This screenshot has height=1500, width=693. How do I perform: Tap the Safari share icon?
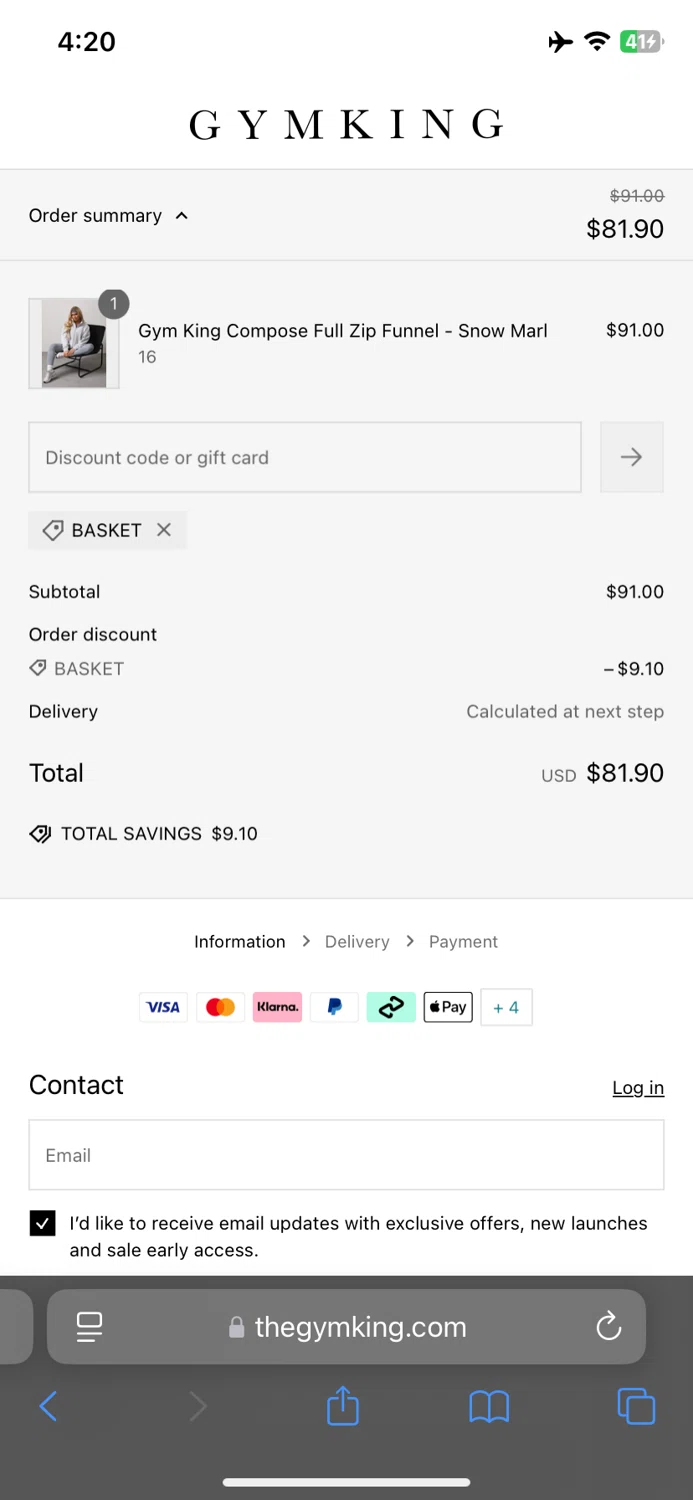coord(342,1405)
